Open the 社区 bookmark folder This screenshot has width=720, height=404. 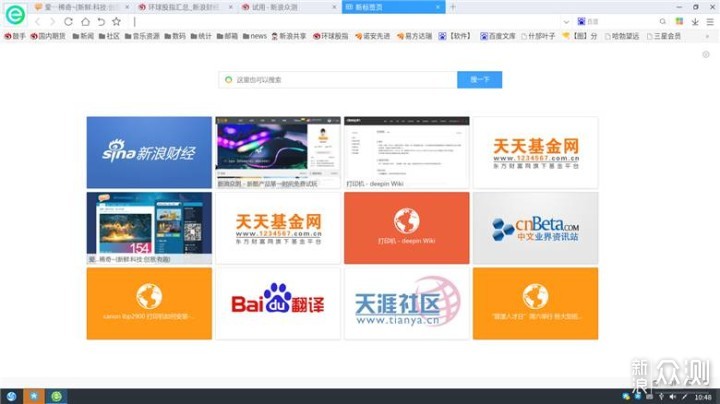coord(109,36)
